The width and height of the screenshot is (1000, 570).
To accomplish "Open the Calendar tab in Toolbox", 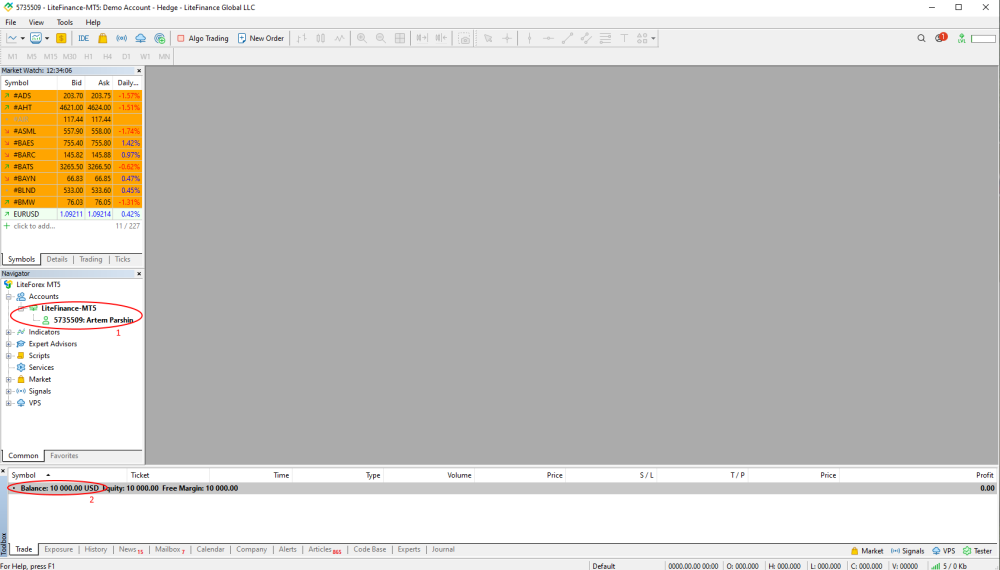I will [x=210, y=550].
